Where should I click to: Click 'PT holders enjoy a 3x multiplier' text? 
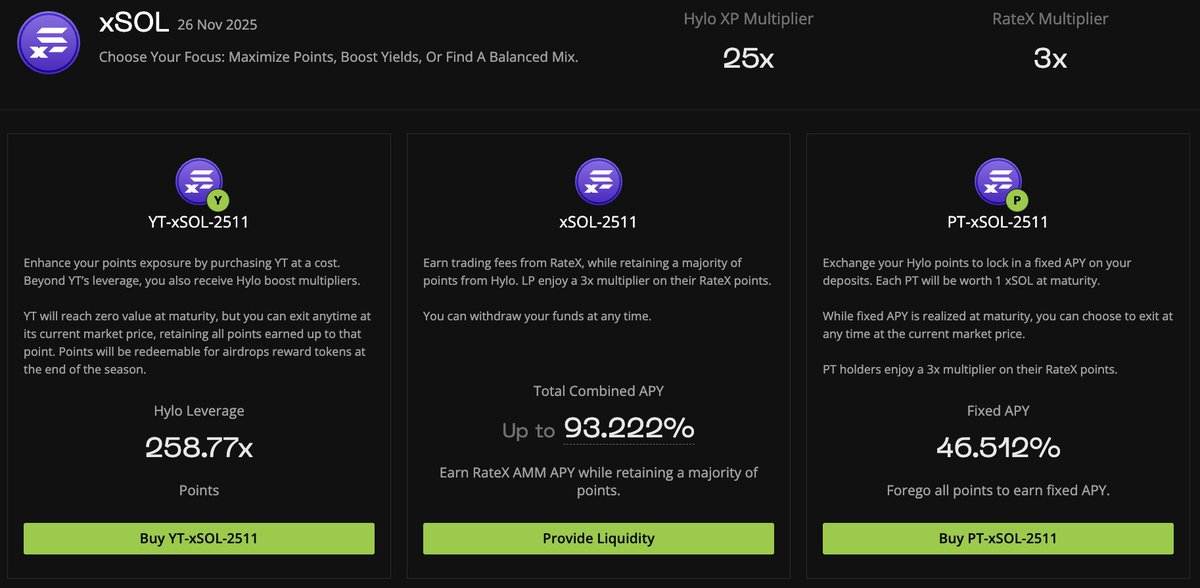point(970,369)
